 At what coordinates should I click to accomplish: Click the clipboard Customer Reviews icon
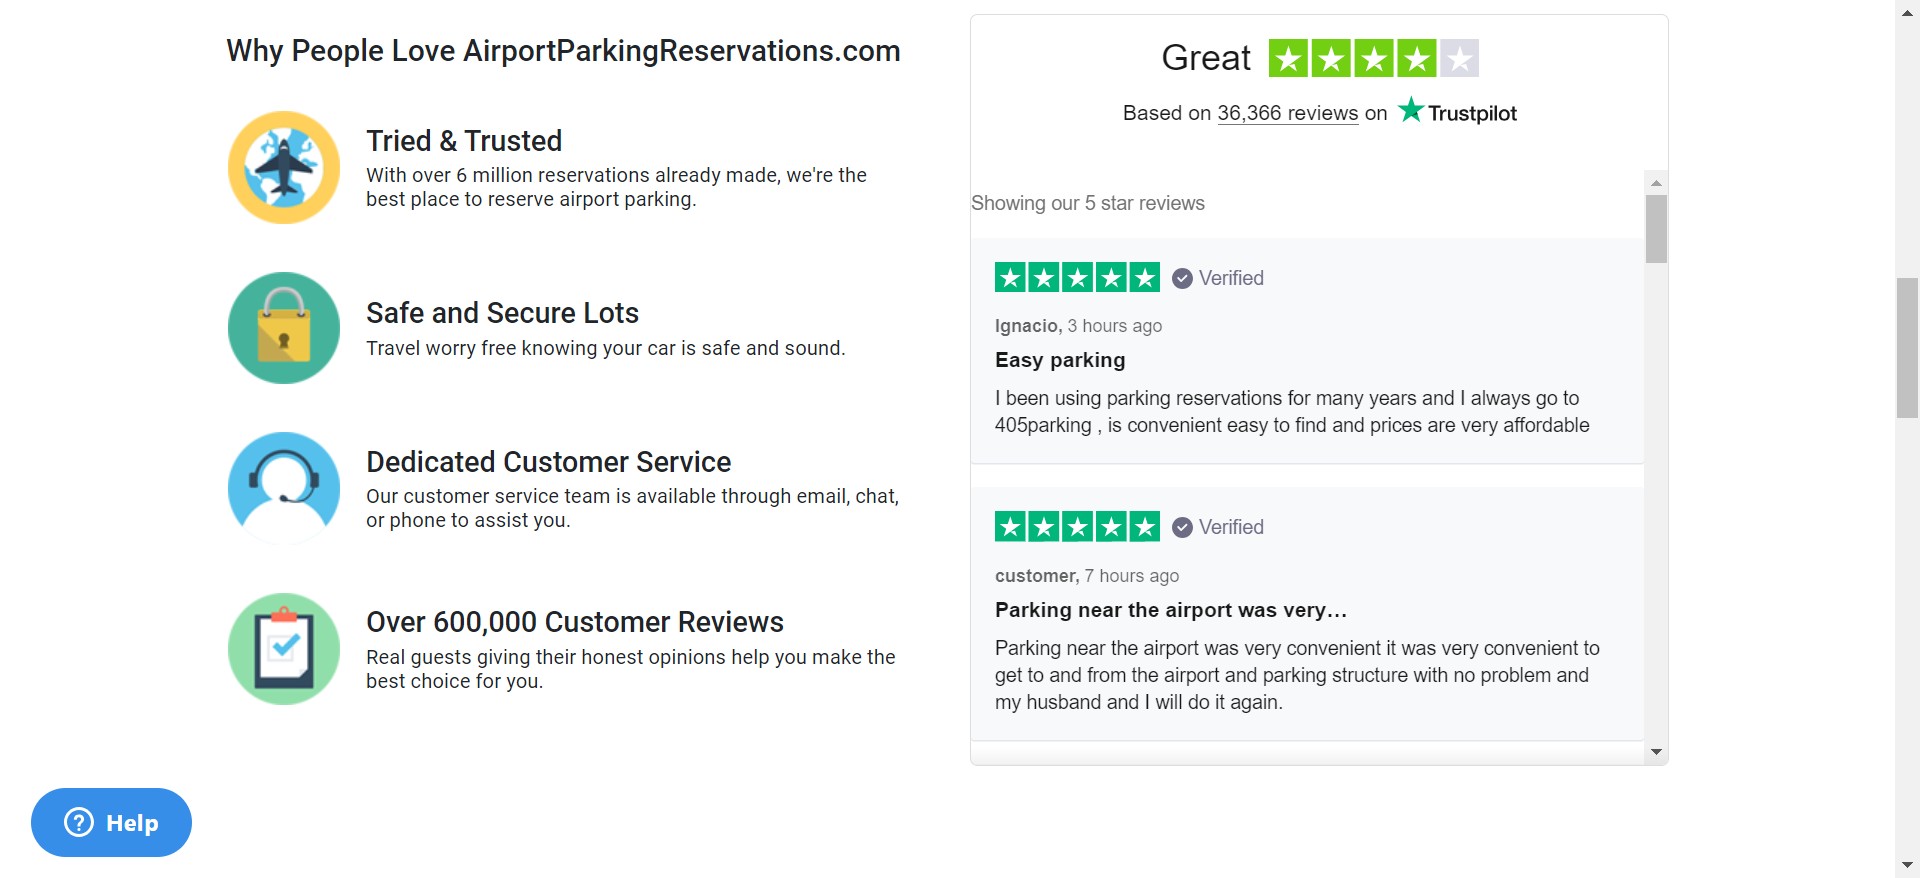[284, 649]
